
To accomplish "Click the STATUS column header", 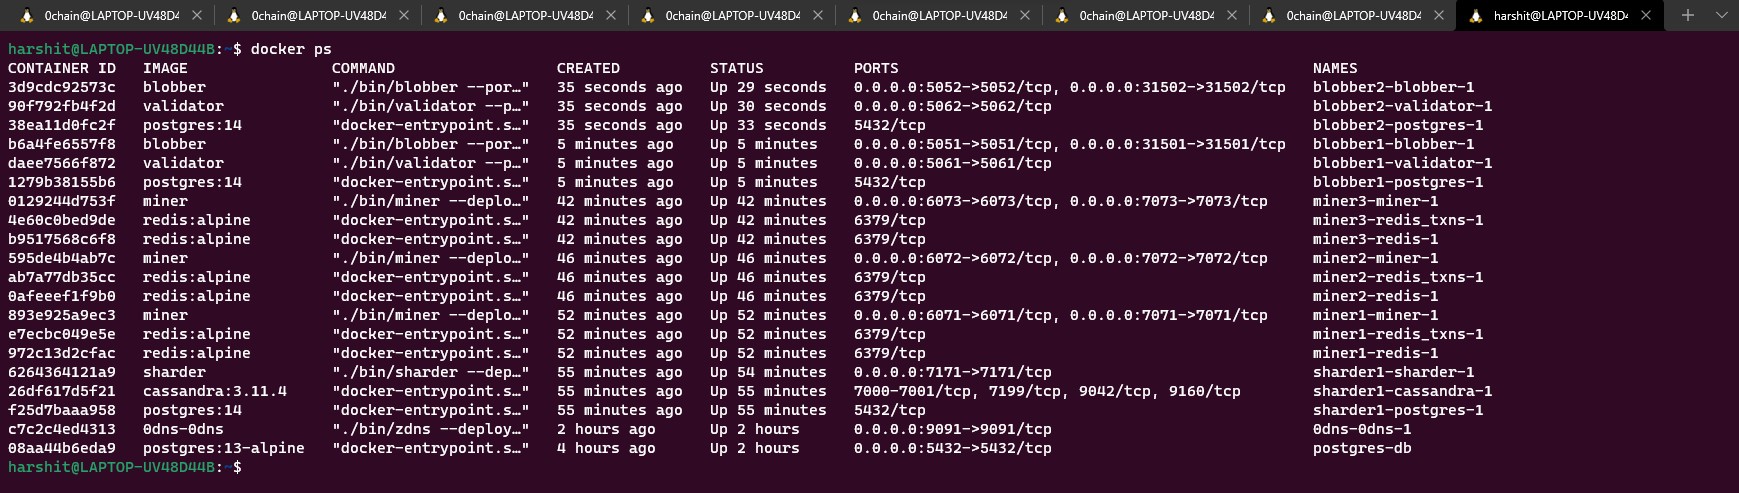I will (x=737, y=68).
